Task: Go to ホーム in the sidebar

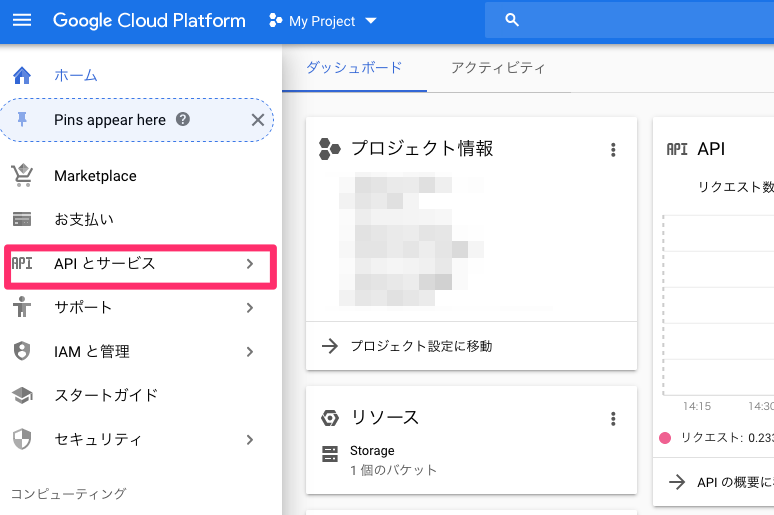Action: point(76,76)
